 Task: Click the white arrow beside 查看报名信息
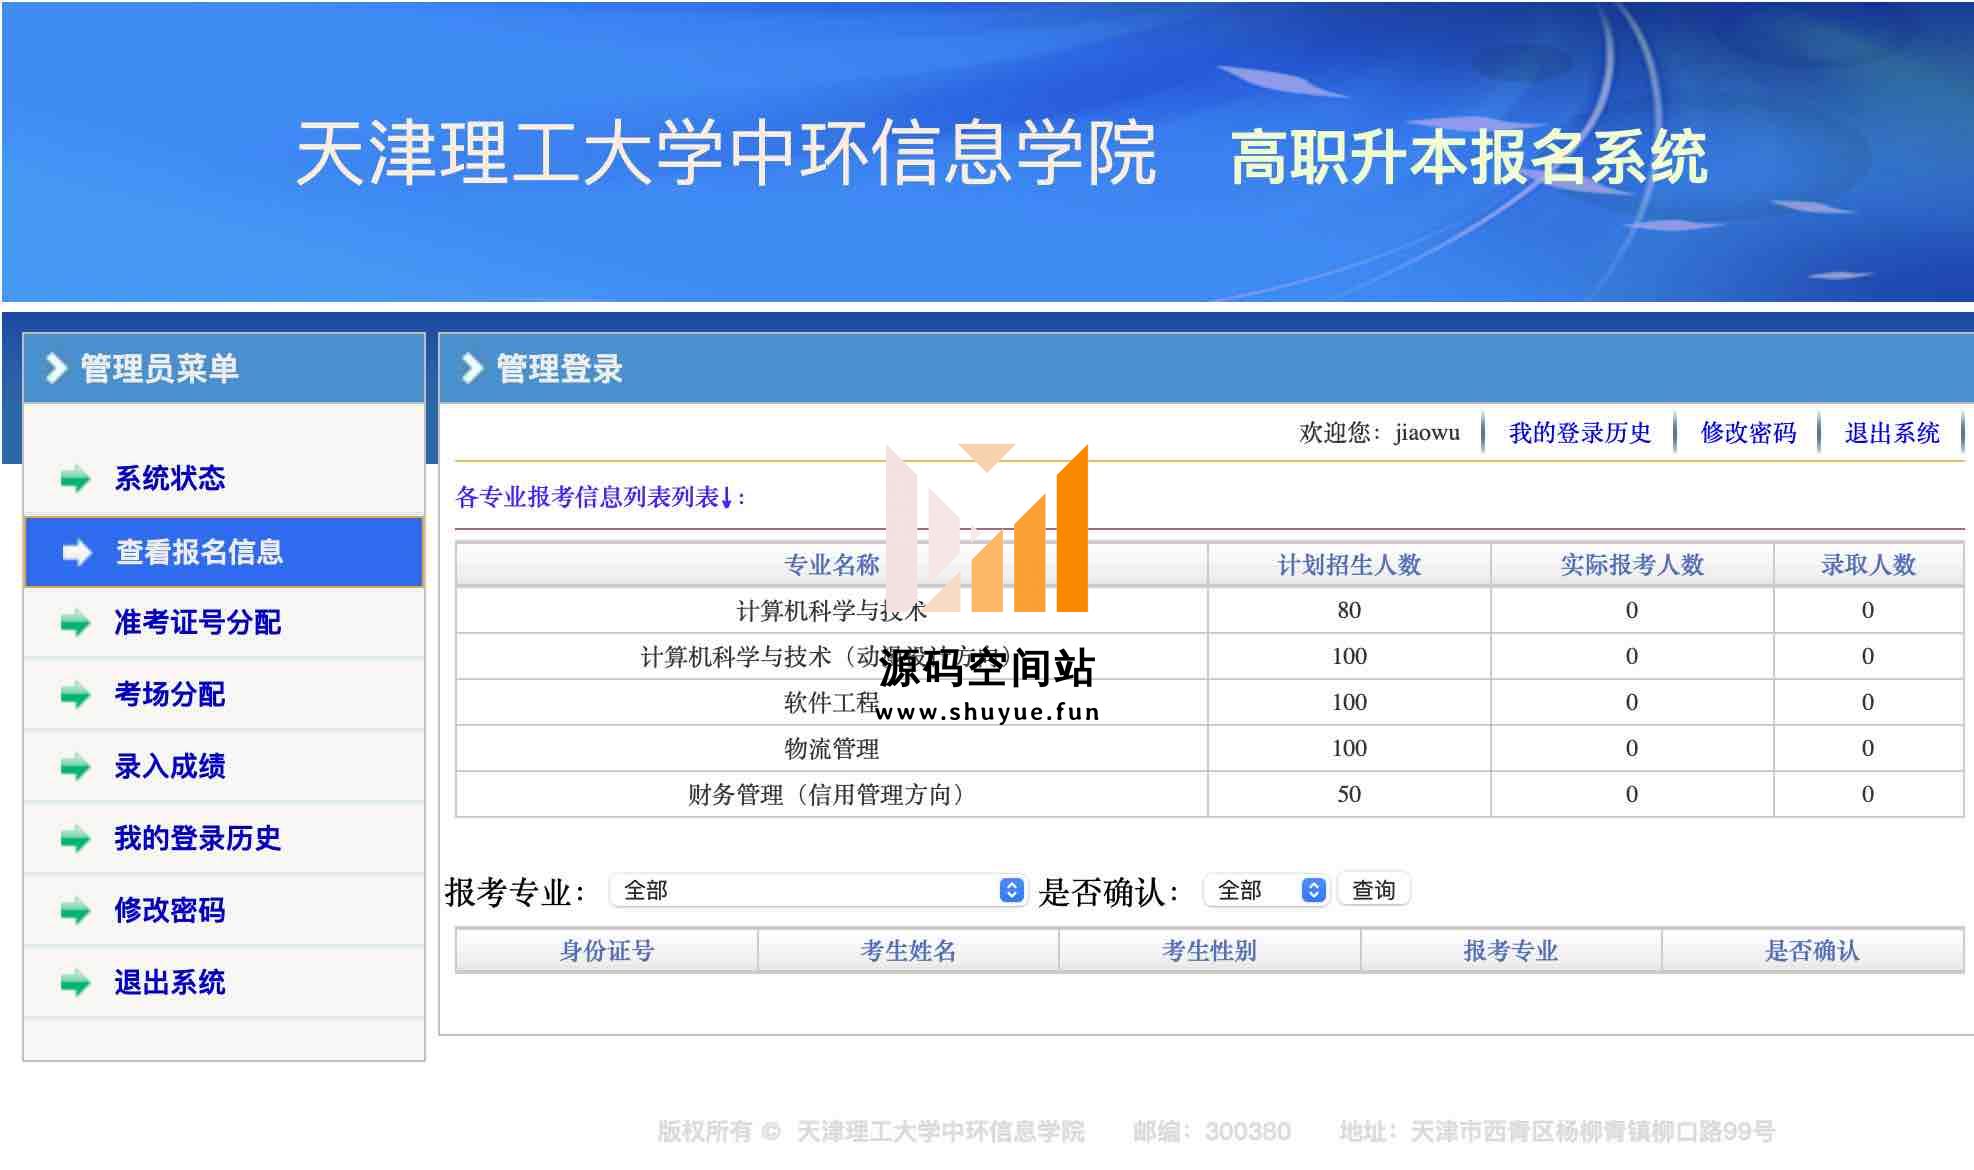coord(77,552)
